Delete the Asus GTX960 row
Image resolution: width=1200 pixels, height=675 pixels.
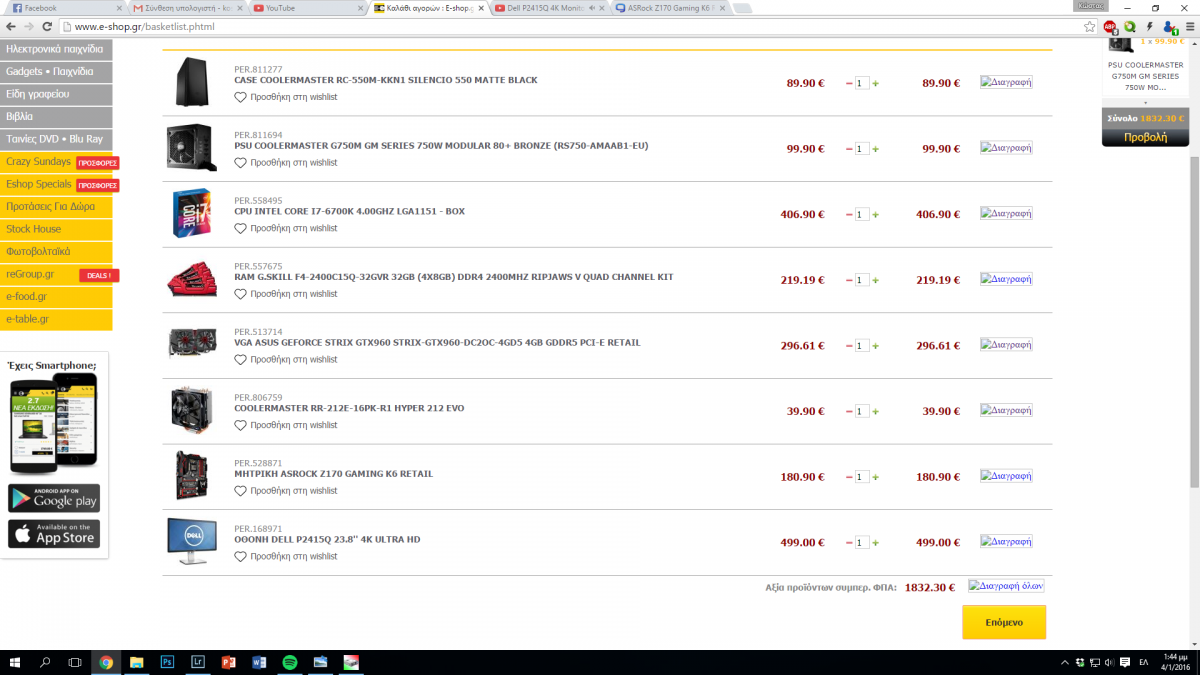pyautogui.click(x=1006, y=344)
